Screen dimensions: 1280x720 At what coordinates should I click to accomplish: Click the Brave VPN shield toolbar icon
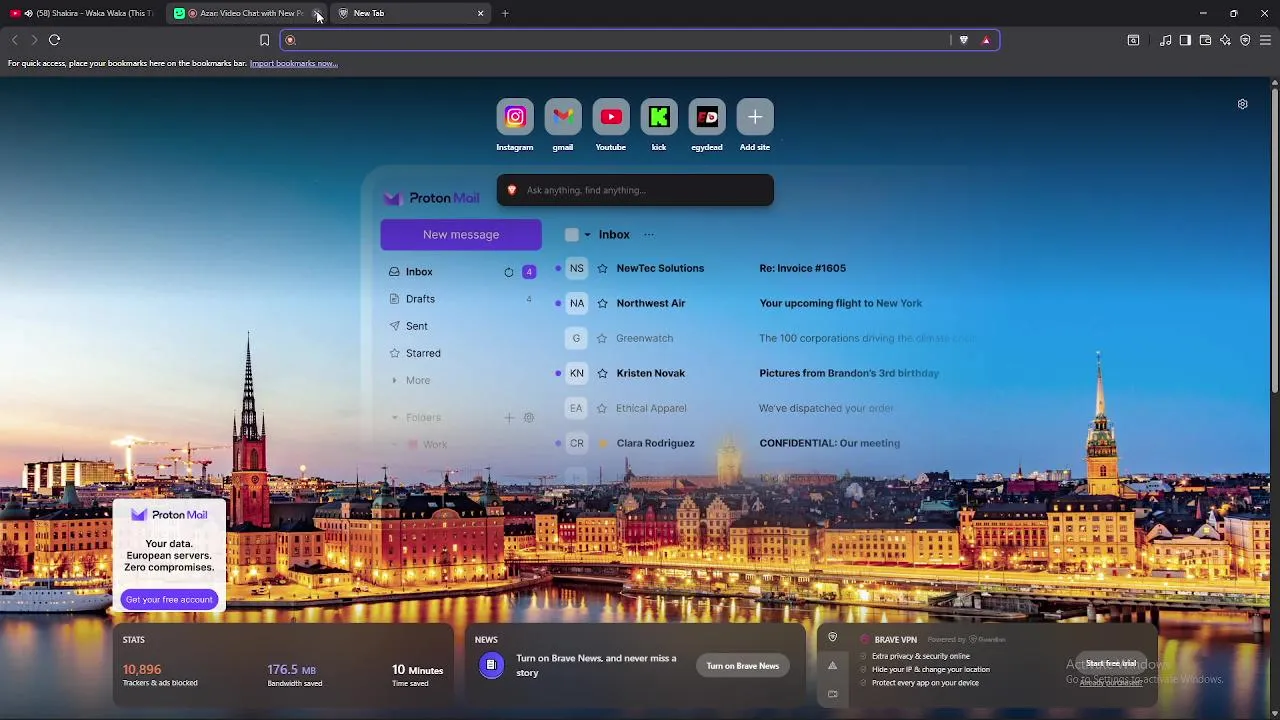tap(1245, 40)
